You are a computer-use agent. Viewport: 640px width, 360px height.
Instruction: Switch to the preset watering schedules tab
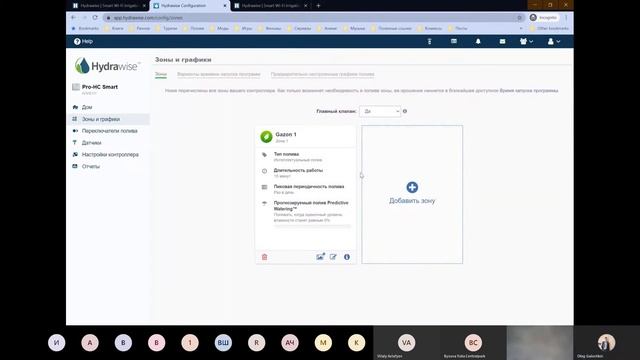322,74
